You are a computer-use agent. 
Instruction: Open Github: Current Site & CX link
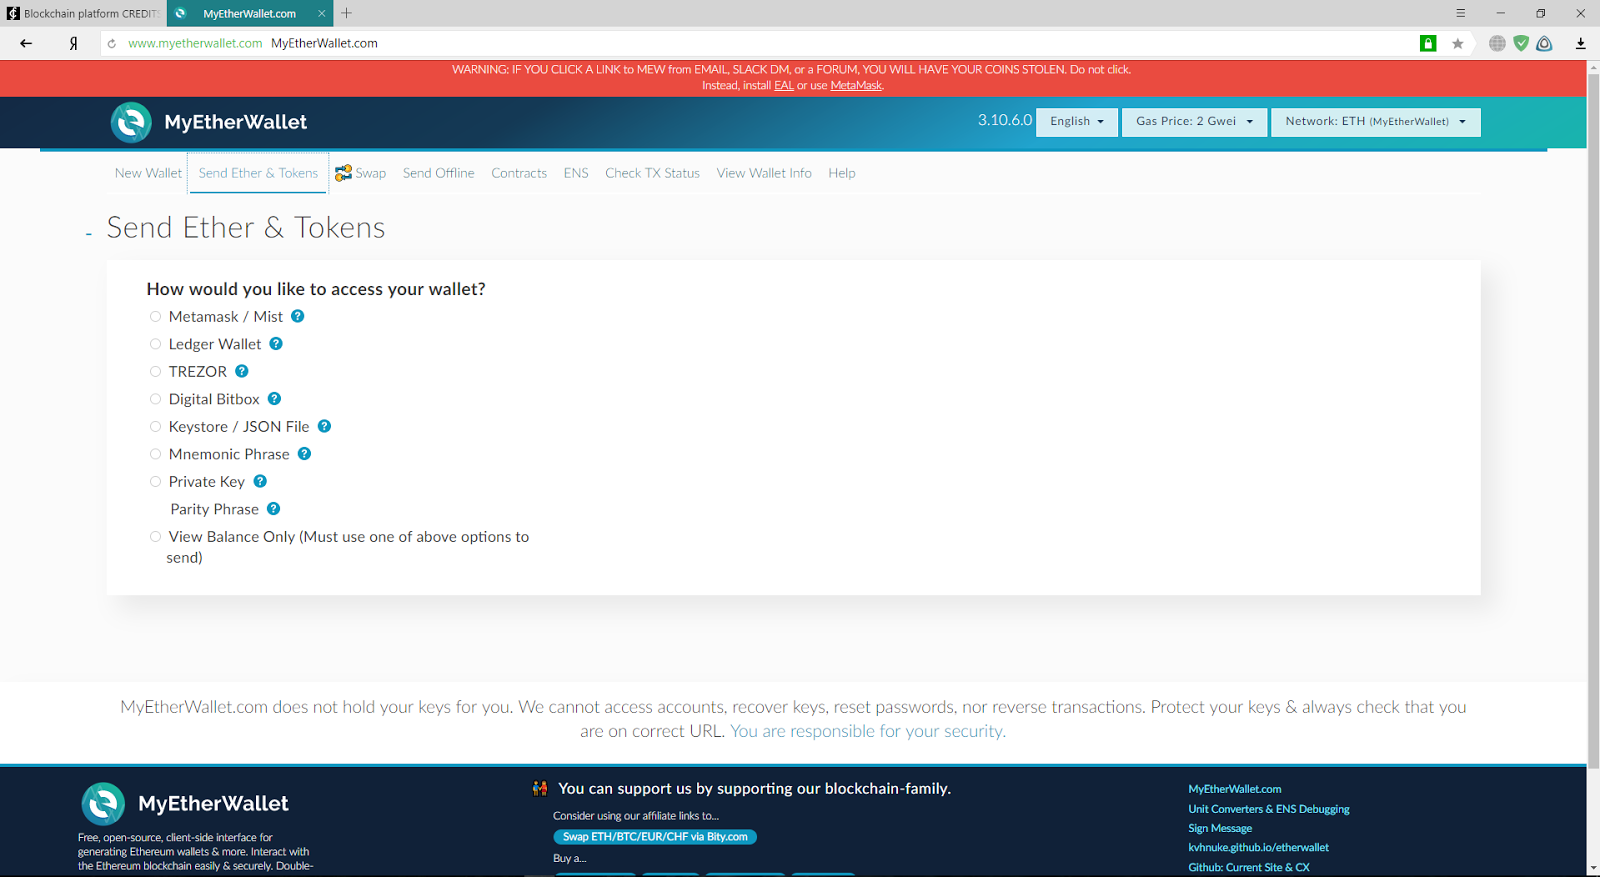1249,867
